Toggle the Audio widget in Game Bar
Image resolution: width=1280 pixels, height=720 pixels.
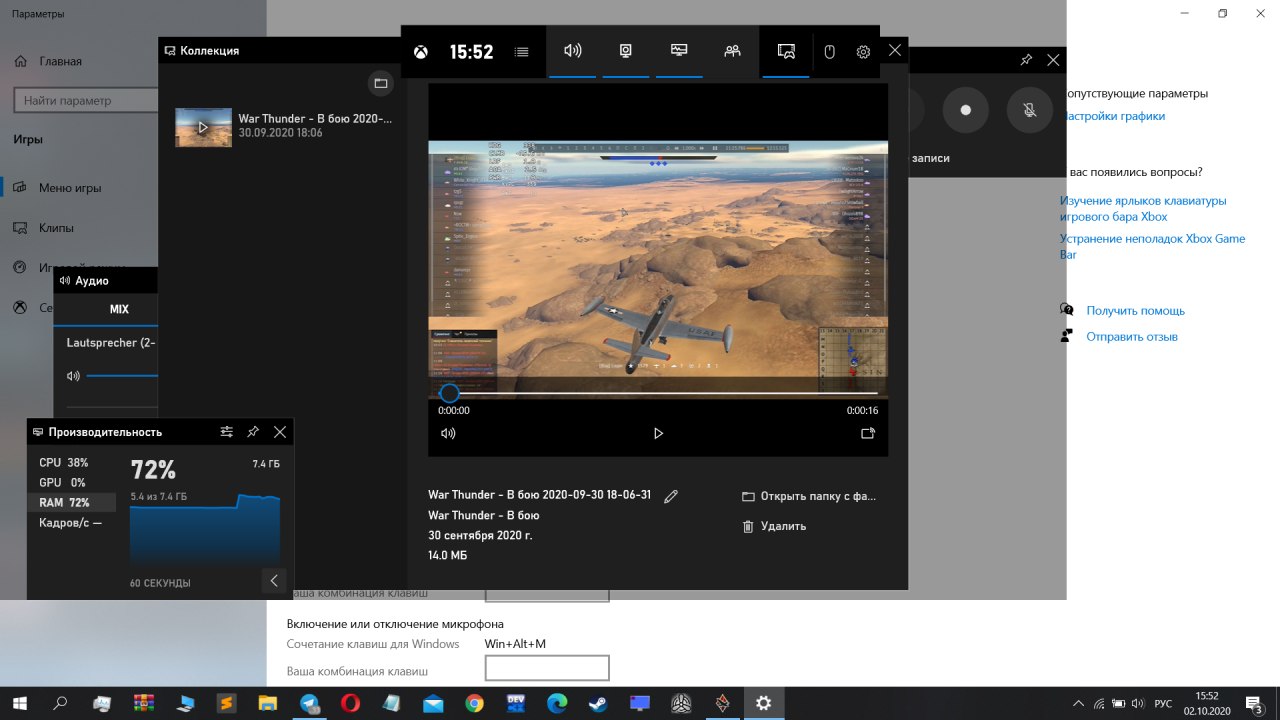pyautogui.click(x=573, y=51)
